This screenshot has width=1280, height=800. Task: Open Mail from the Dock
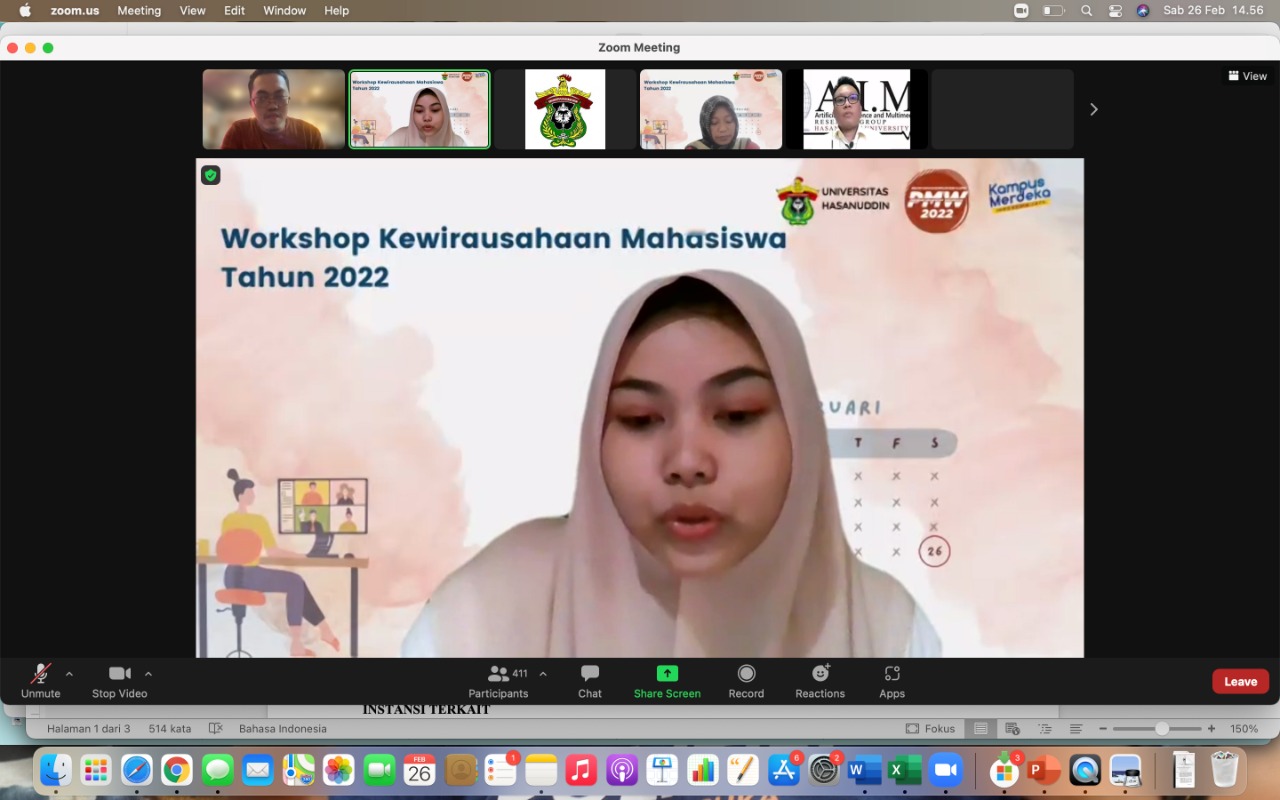tap(258, 770)
